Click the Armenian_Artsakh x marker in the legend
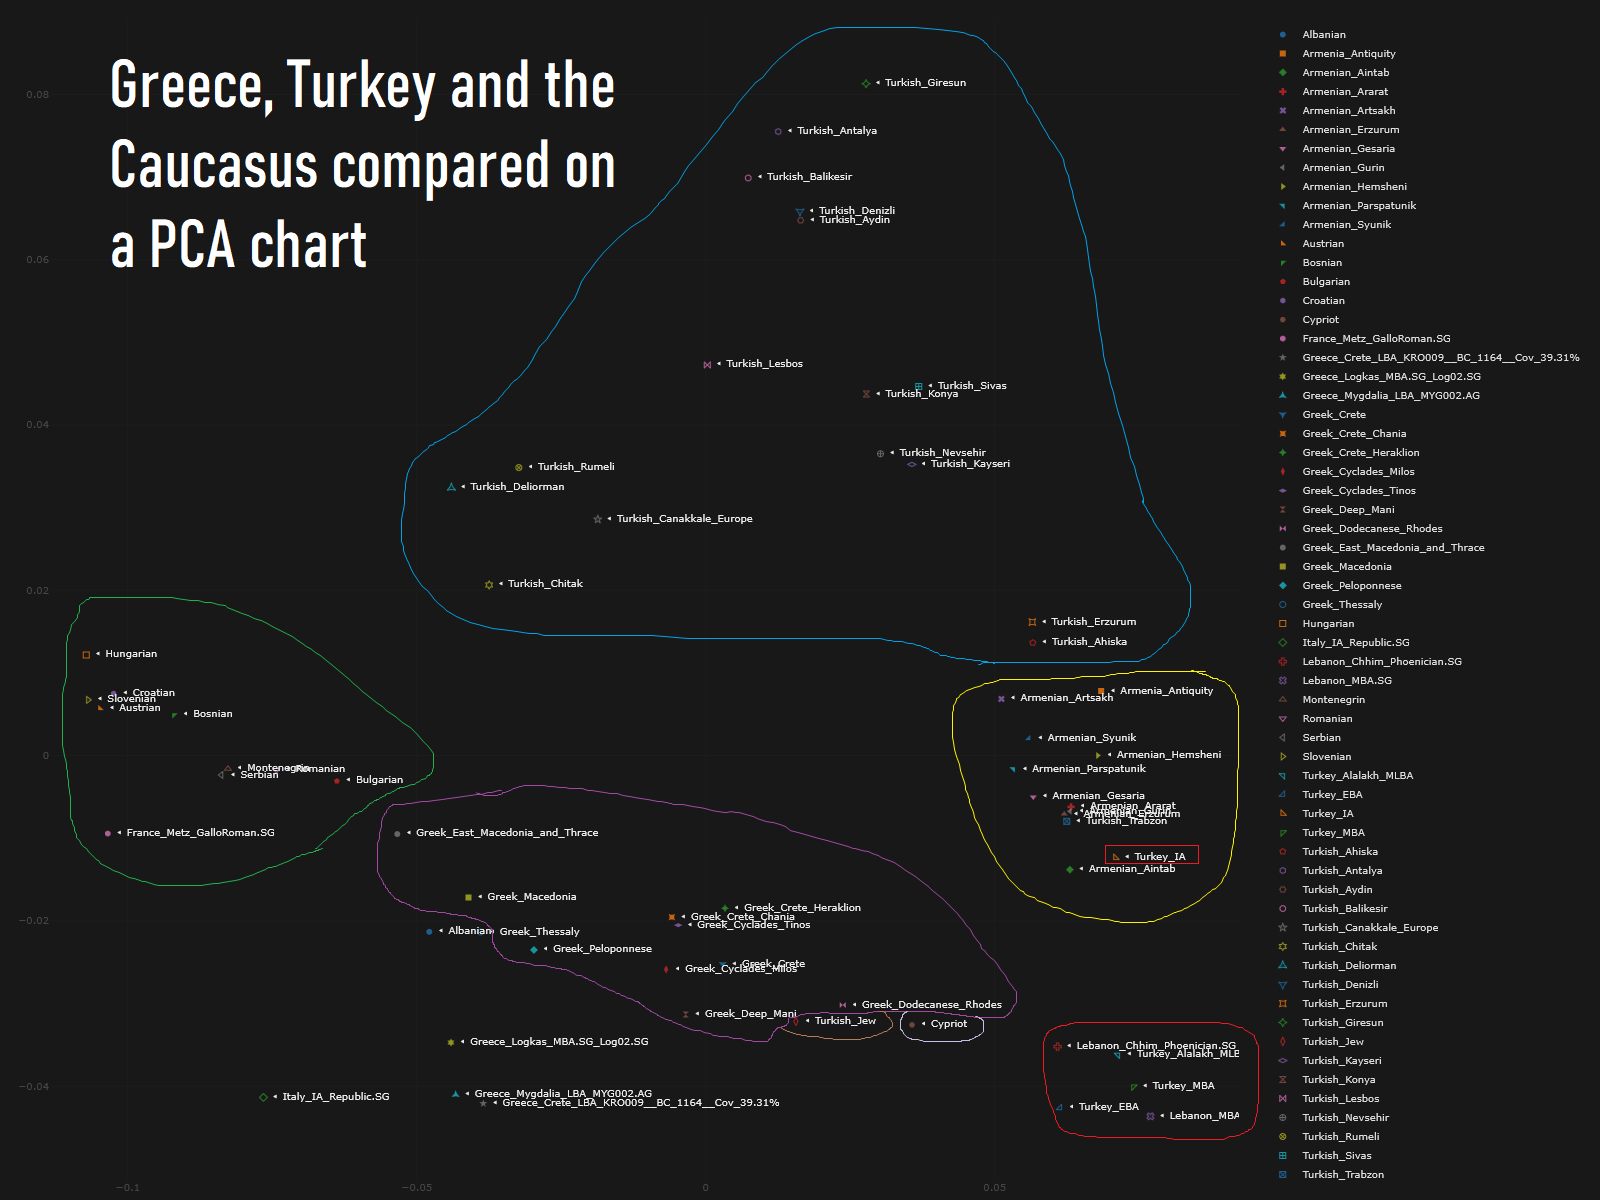1600x1200 pixels. point(1283,111)
